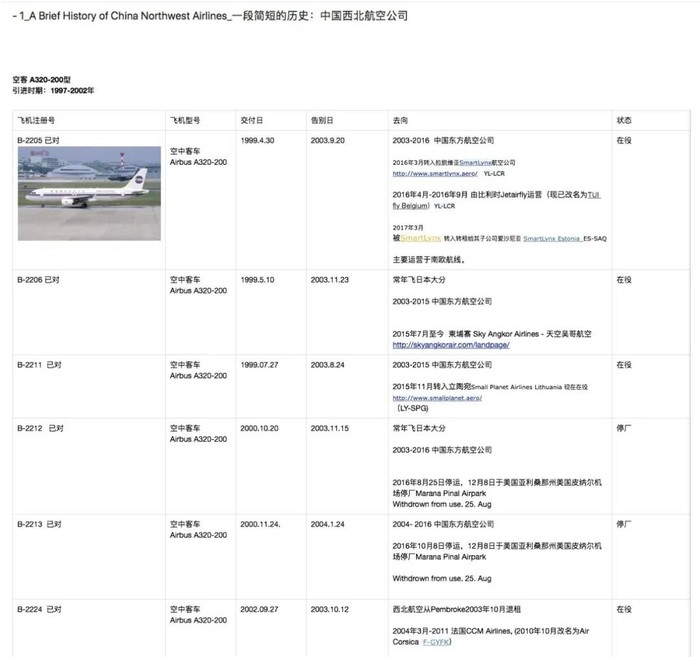The height and width of the screenshot is (657, 700).
Task: Click the farewell date 2003.8.24
Action: click(x=328, y=365)
